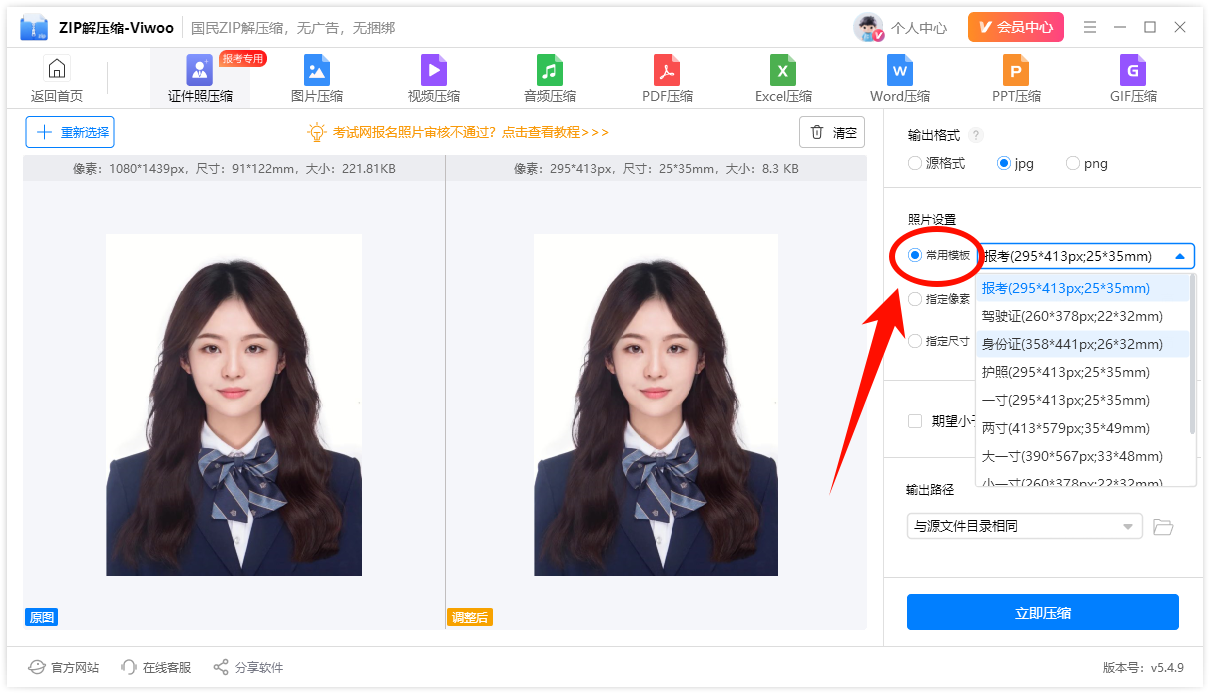1210x694 pixels.
Task: Open the exam photo tutorial link
Action: 470,132
